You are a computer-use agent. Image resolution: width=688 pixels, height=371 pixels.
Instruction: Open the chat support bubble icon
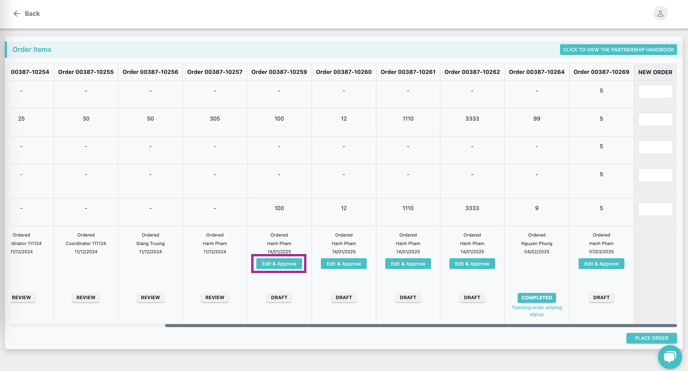pyautogui.click(x=670, y=357)
